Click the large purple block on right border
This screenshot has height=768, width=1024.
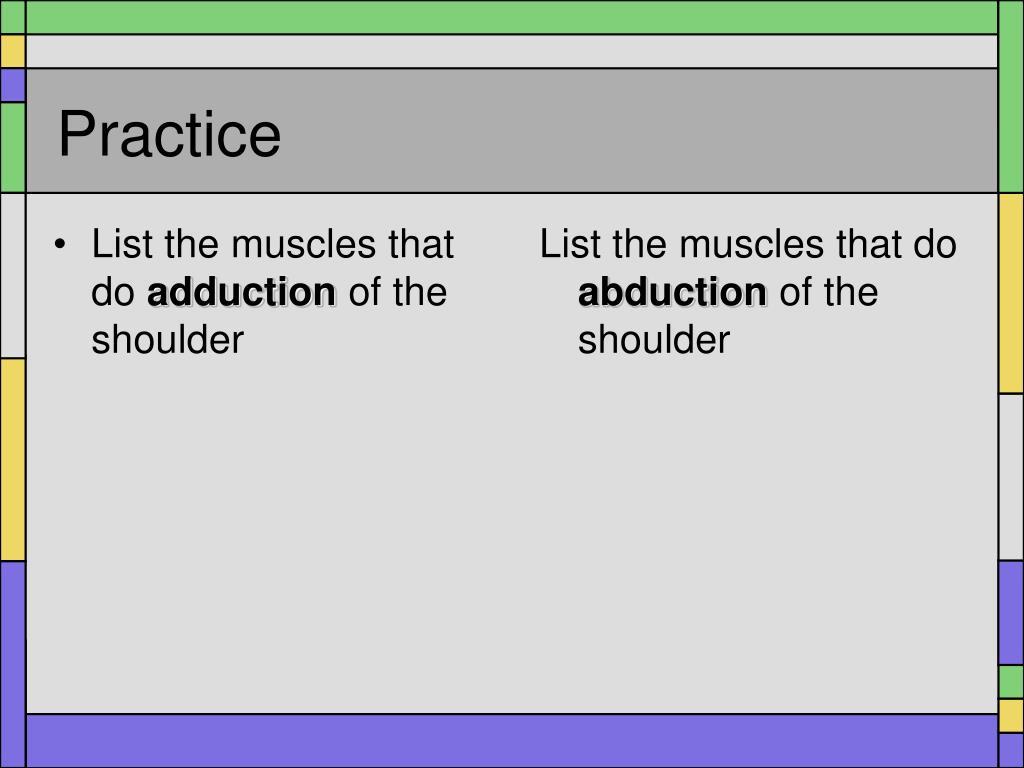coord(1012,613)
